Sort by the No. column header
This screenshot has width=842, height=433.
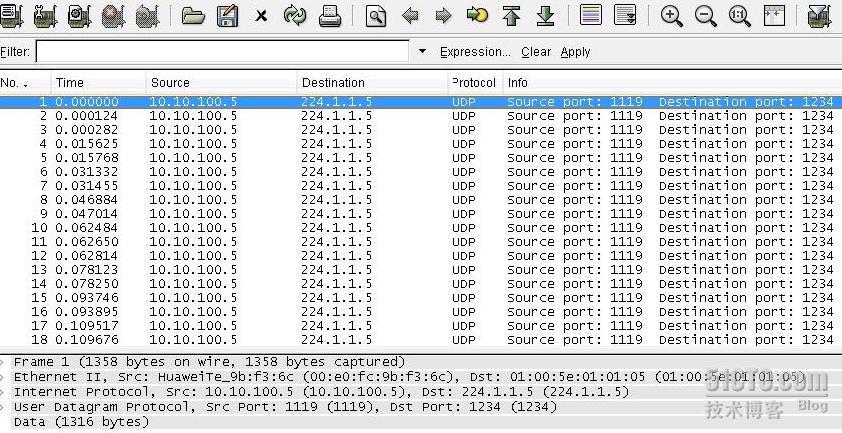25,83
